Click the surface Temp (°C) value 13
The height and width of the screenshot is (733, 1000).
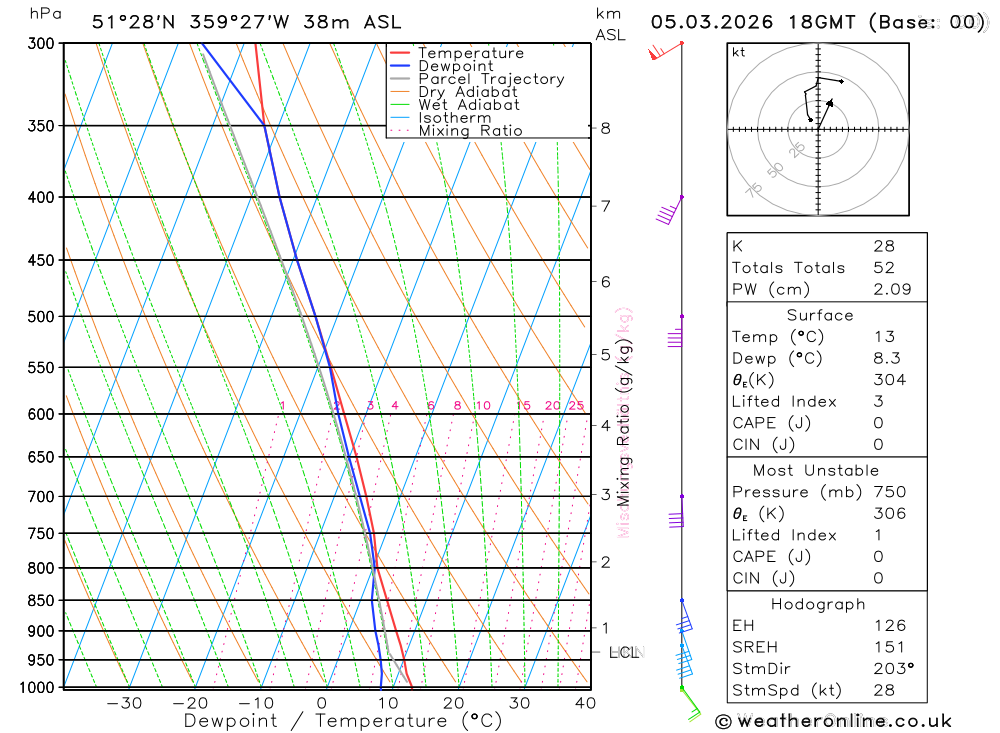pos(885,337)
